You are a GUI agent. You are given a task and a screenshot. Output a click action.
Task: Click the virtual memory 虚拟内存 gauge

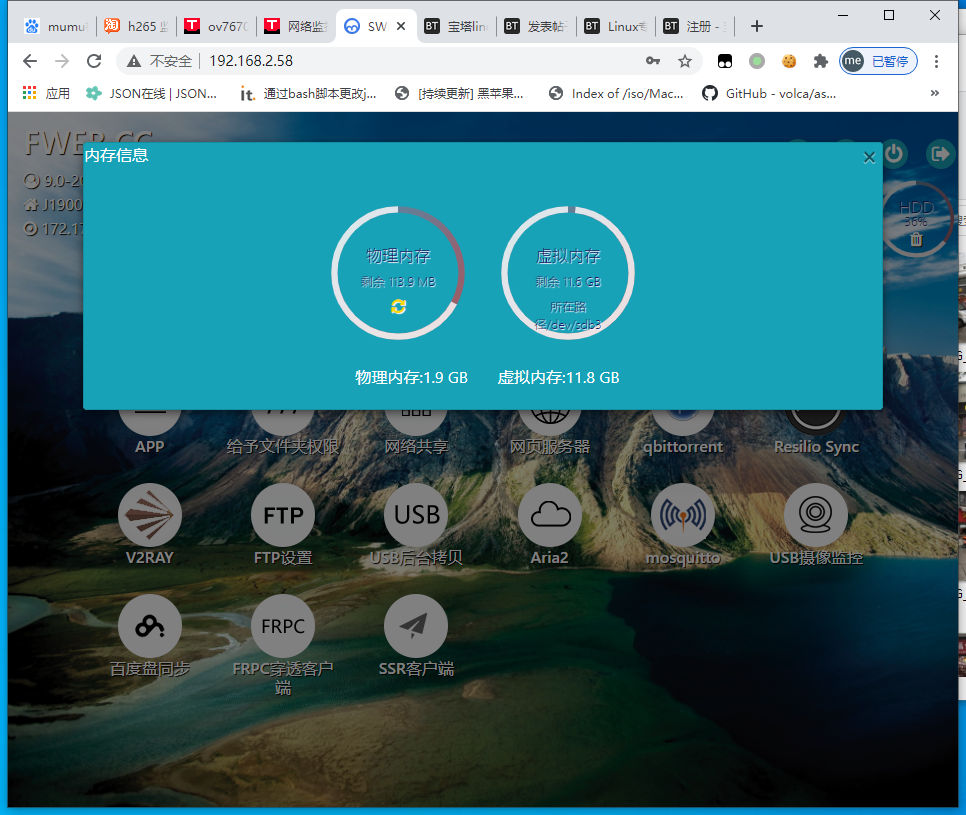[x=568, y=273]
